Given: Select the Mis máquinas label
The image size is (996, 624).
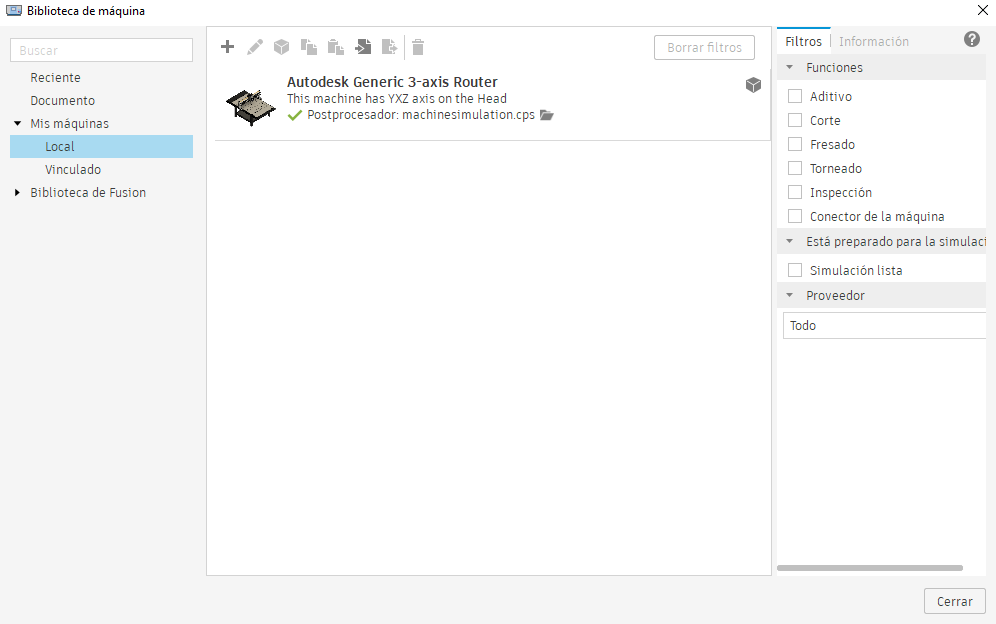Looking at the screenshot, I should click(70, 123).
